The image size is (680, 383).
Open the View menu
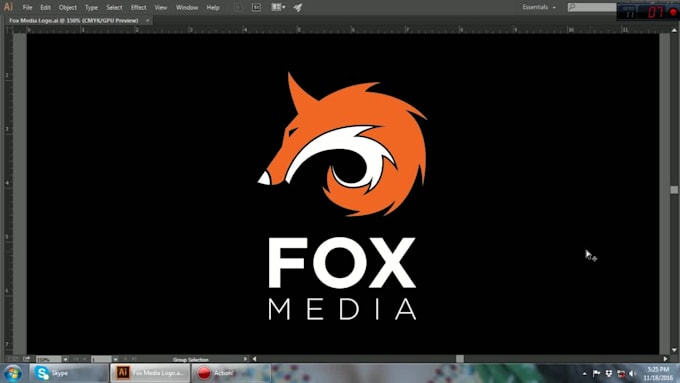[160, 7]
